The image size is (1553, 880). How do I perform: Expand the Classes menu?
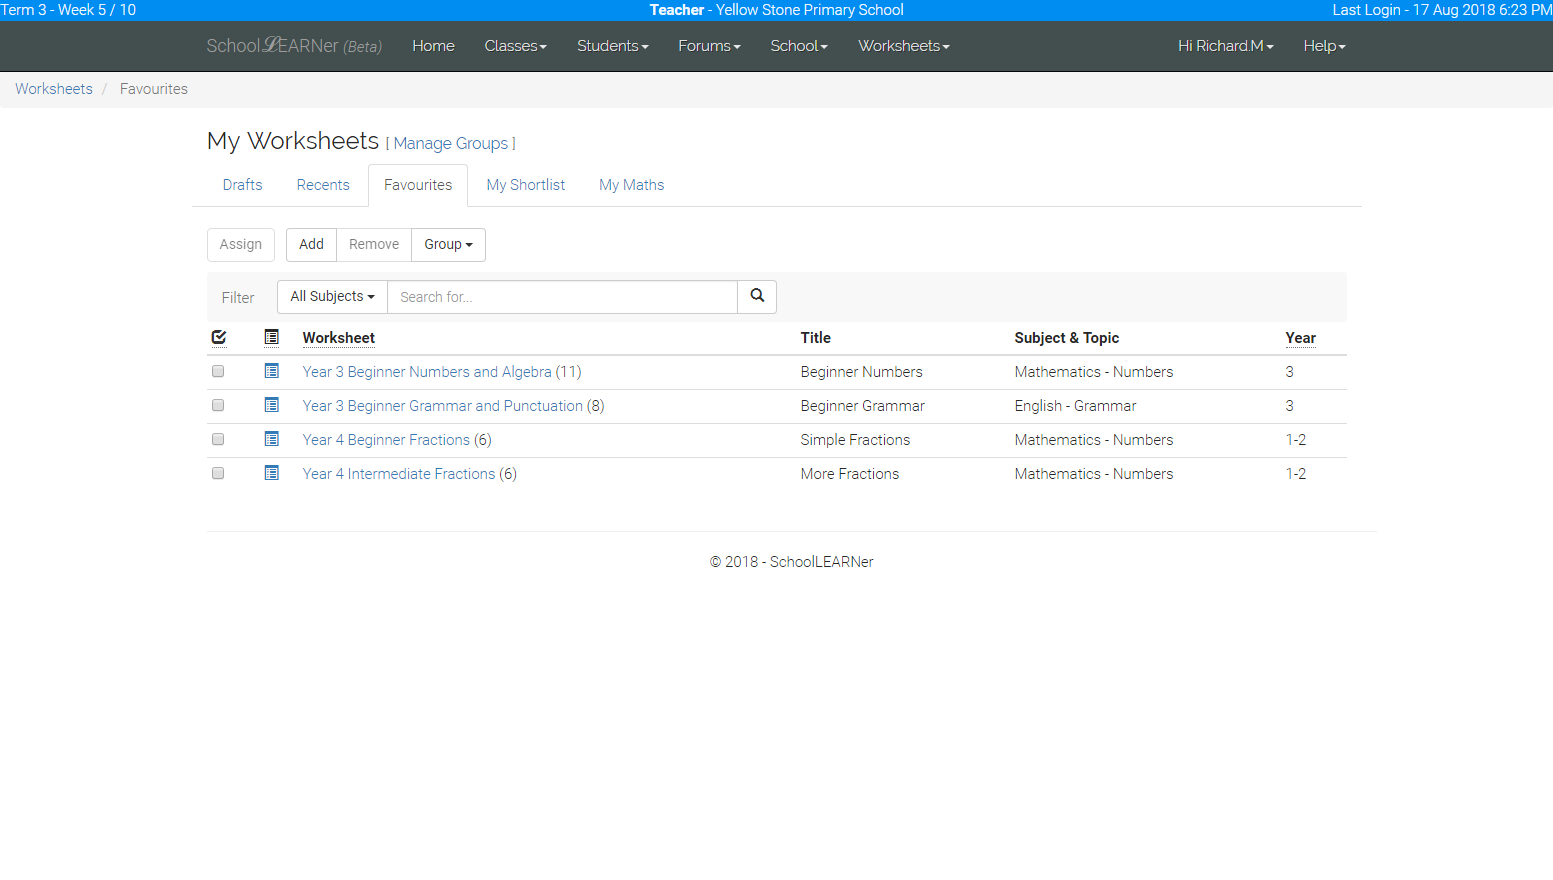[x=516, y=46]
